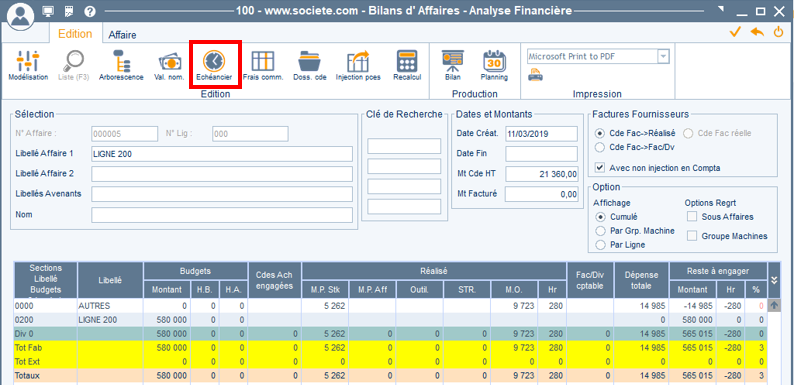Click the Dépense totale column header
This screenshot has height=385, width=794.
[x=641, y=280]
